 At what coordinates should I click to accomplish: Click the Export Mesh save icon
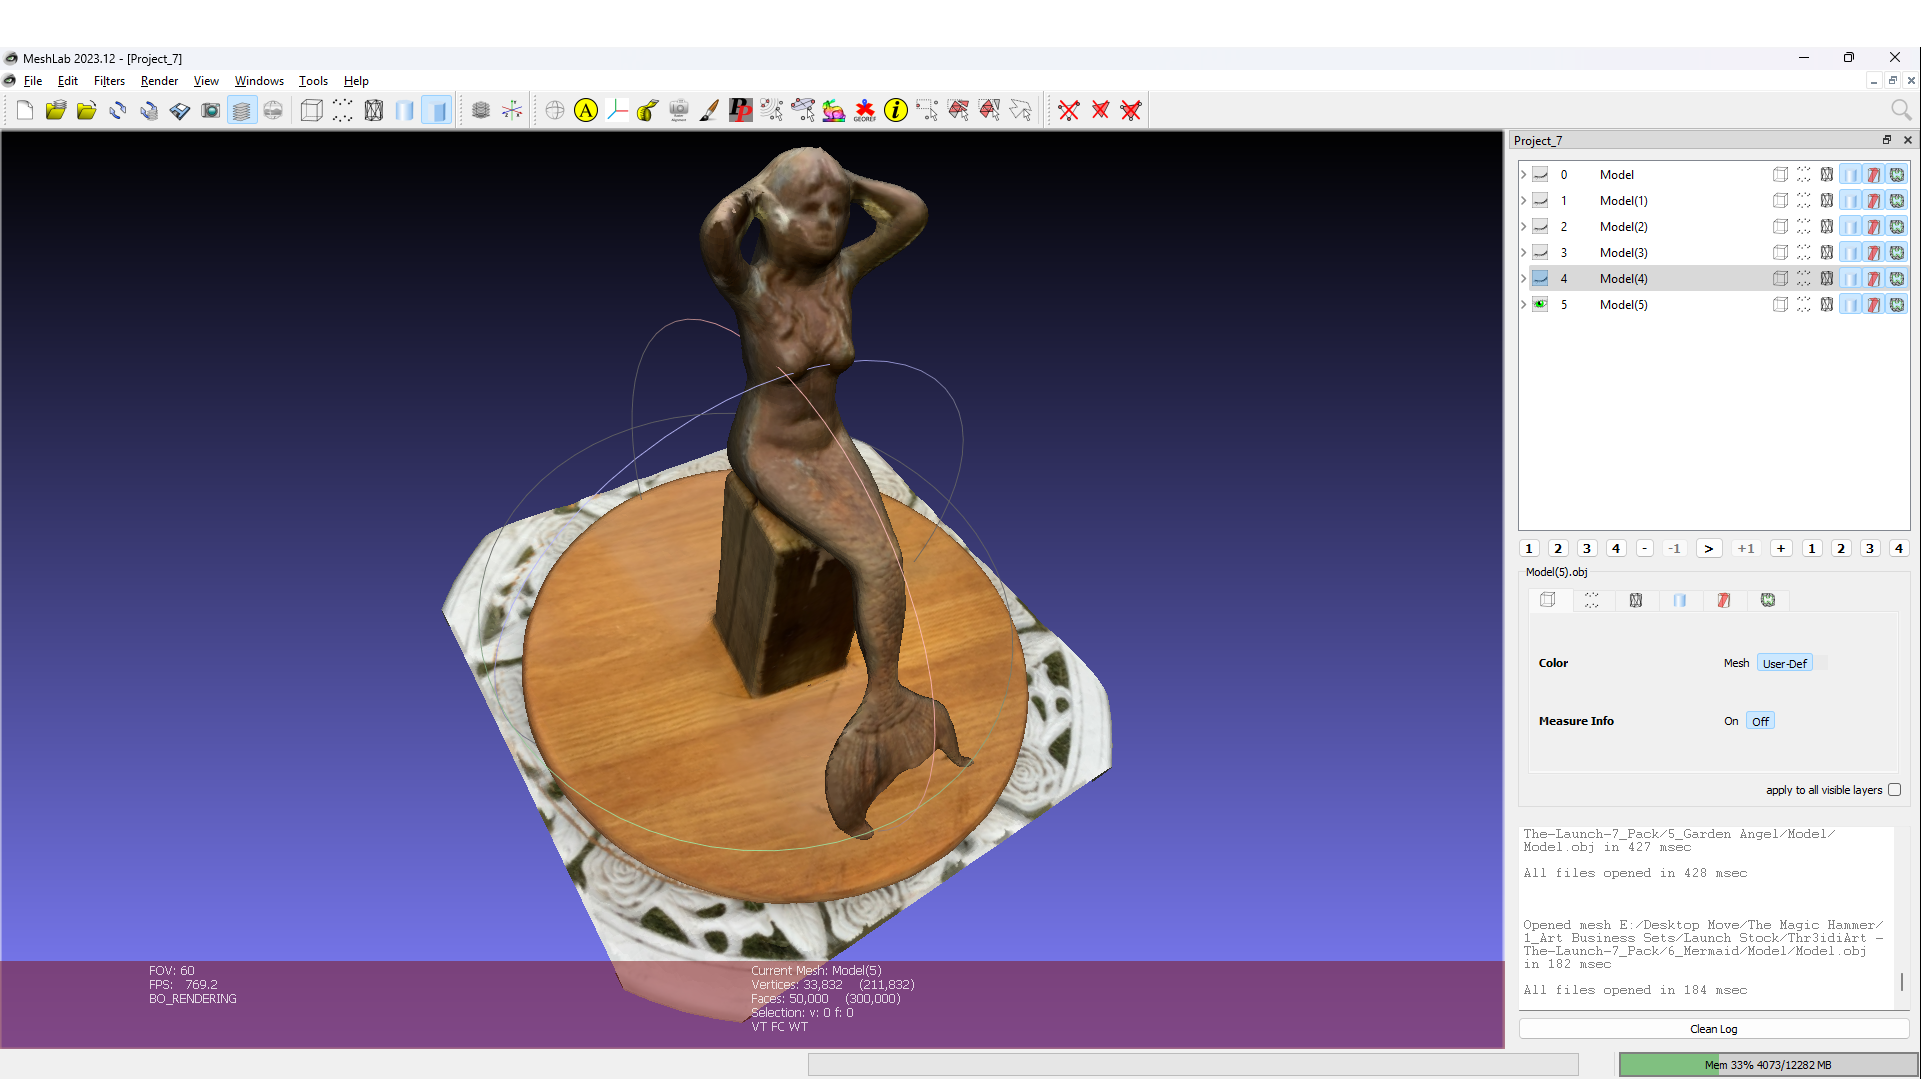pos(180,110)
